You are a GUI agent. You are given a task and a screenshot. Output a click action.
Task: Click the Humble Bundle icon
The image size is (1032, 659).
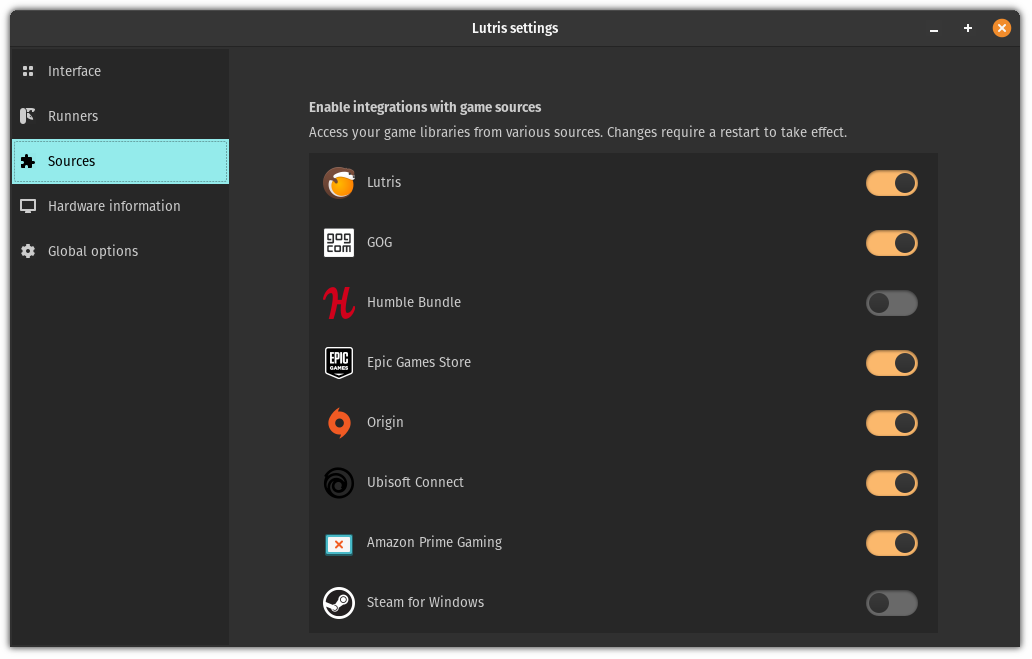[339, 303]
